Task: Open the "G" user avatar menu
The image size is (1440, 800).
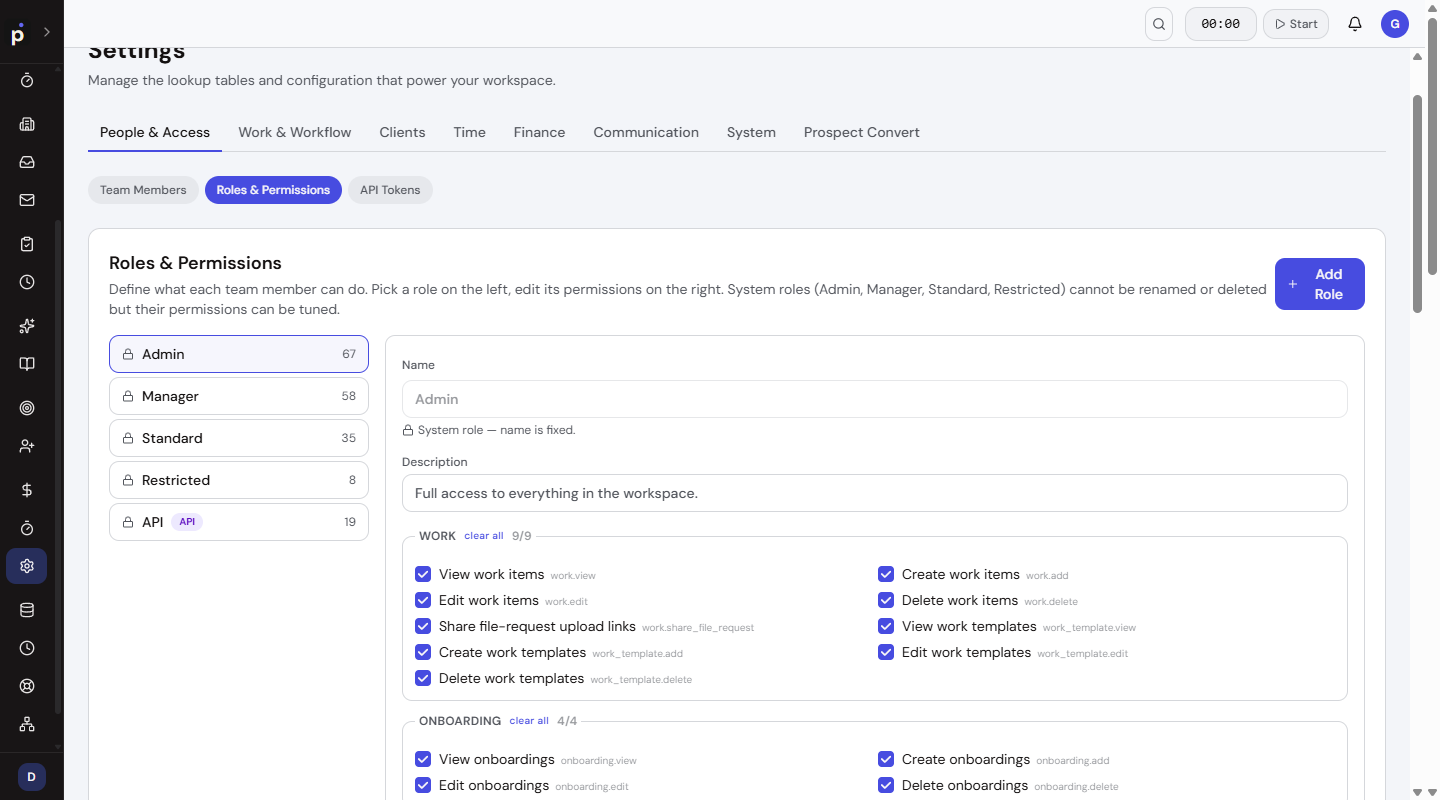Action: point(1395,24)
